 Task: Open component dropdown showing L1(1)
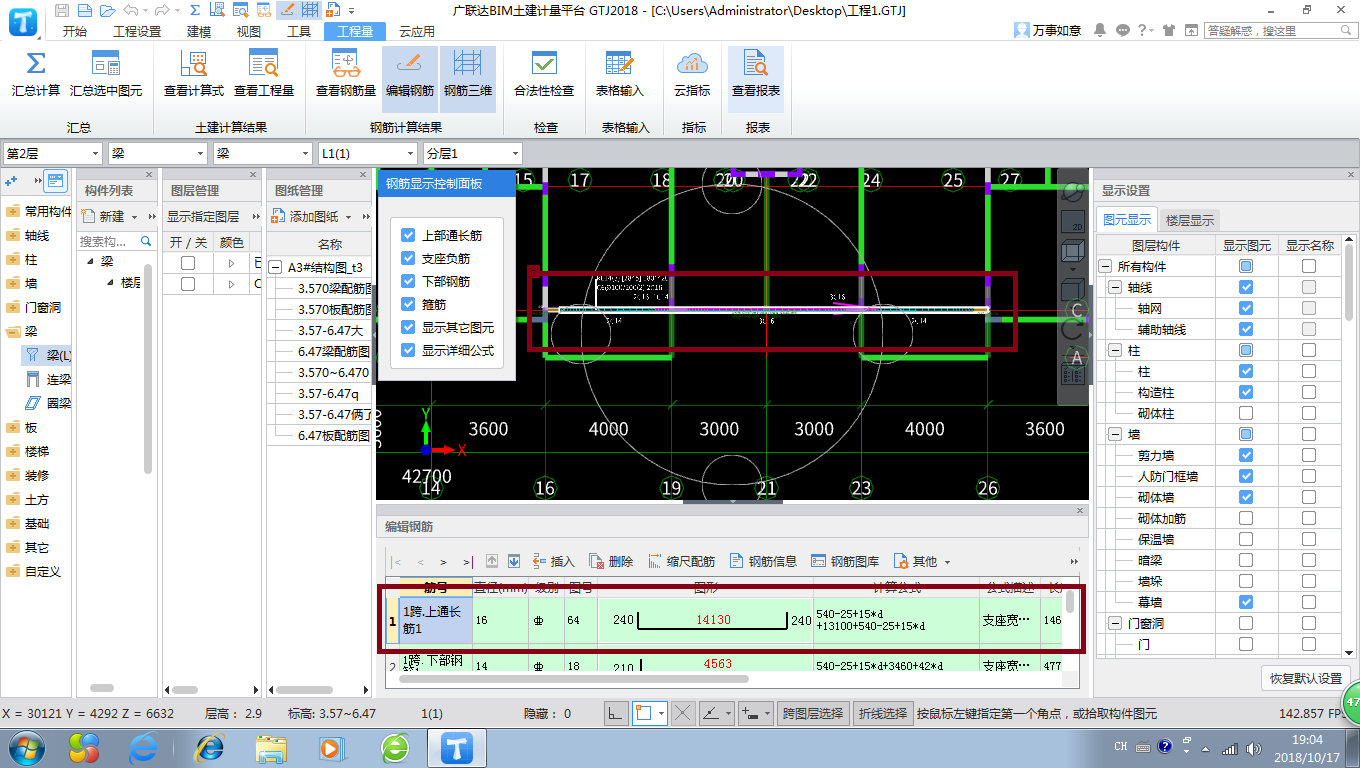(367, 153)
